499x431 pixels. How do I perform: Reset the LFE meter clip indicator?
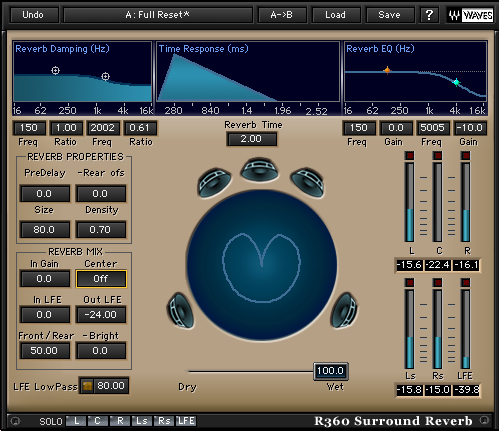465,283
